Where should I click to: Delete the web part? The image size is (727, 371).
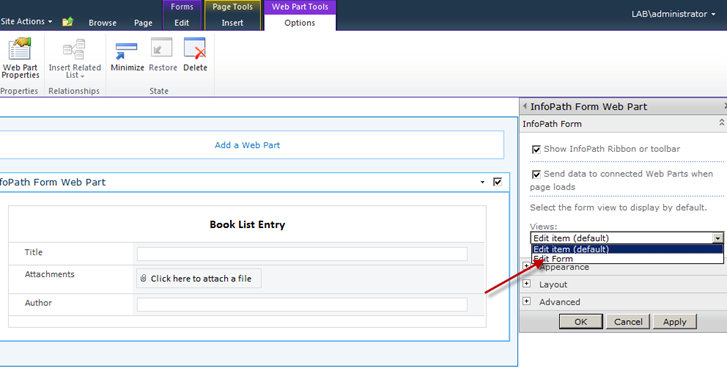195,55
